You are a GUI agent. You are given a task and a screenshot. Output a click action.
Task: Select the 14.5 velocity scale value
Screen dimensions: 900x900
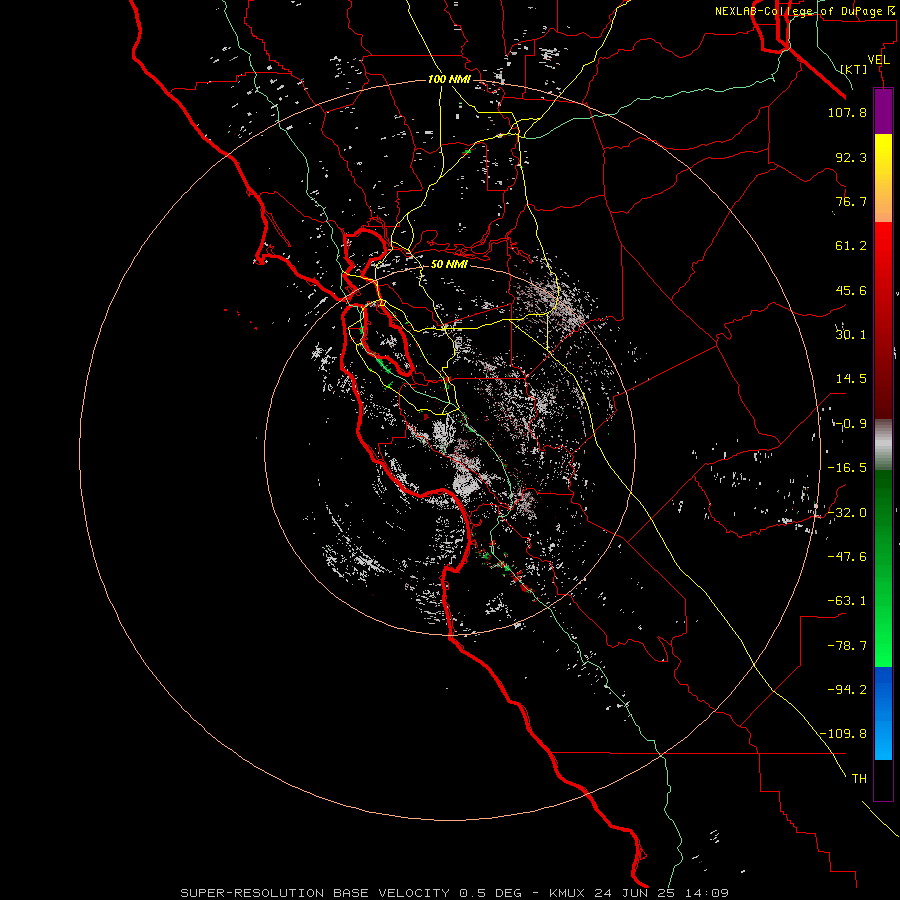(x=851, y=379)
